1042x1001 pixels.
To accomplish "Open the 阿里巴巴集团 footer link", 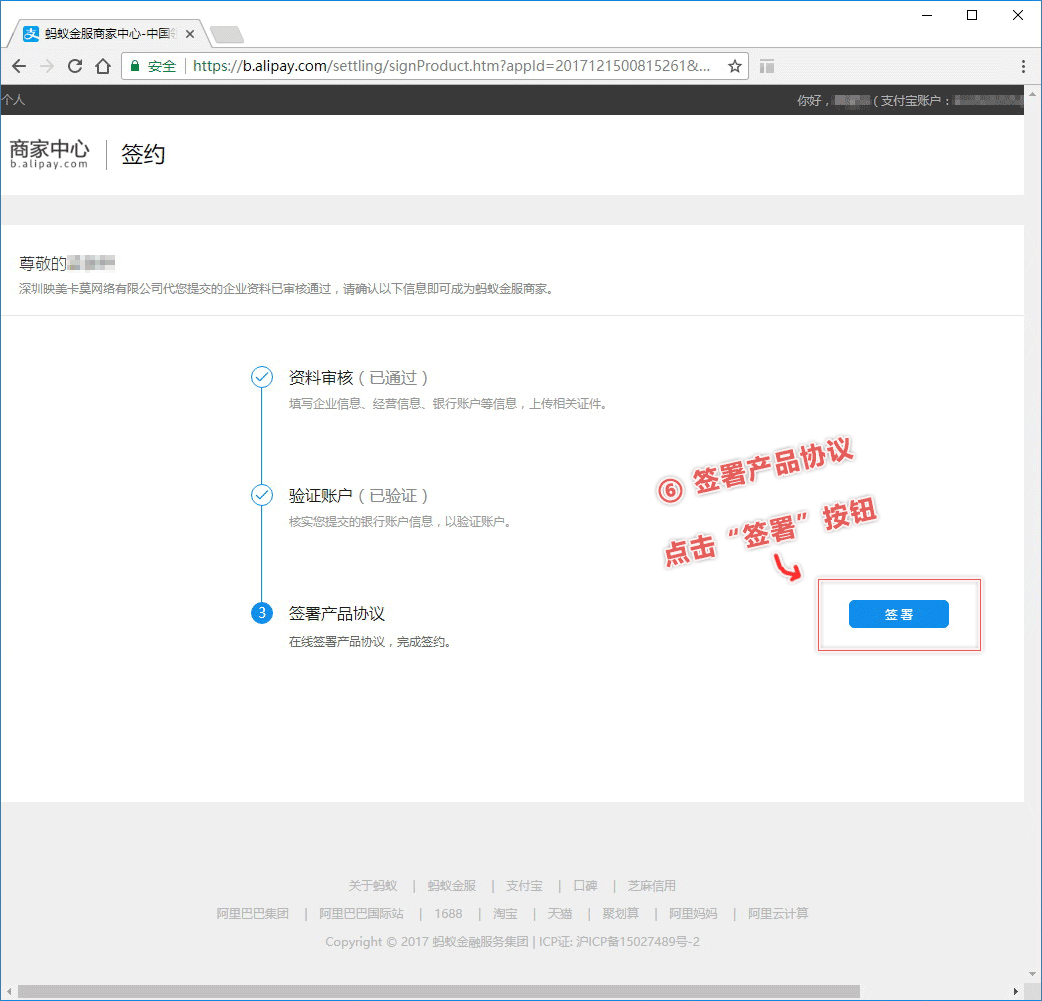I will [253, 913].
